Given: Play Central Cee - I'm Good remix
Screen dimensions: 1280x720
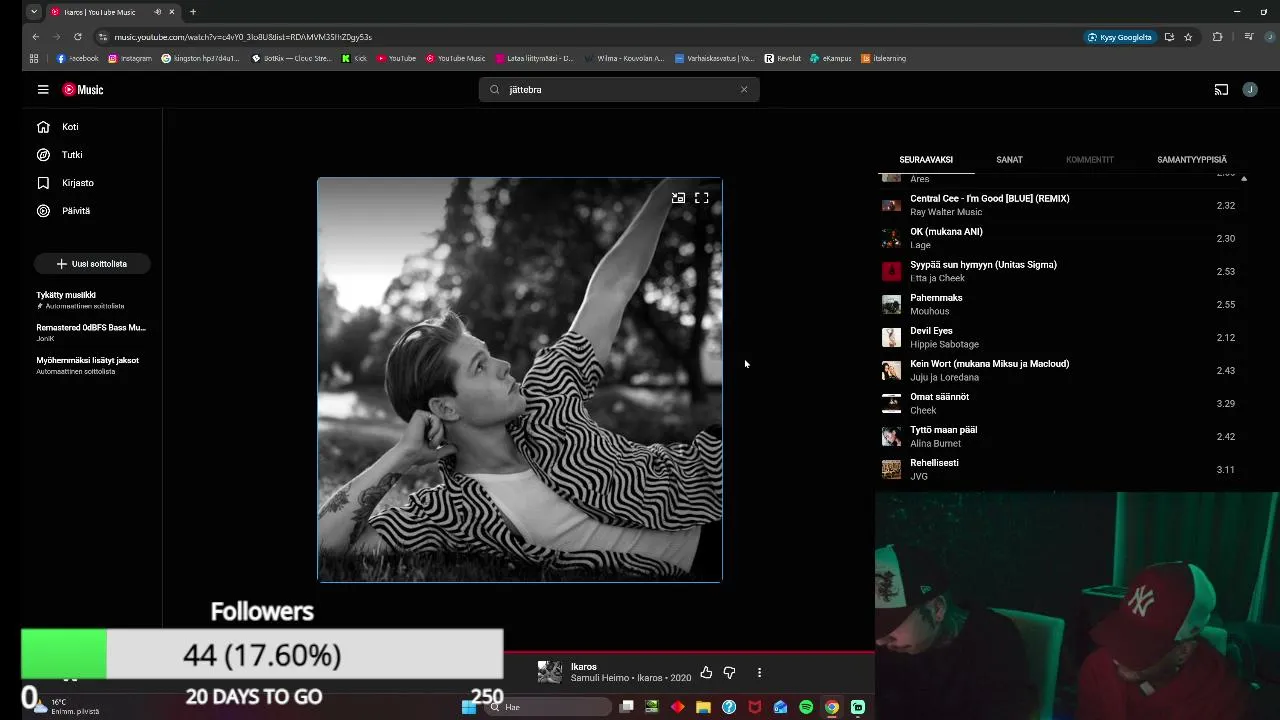Looking at the screenshot, I should click(x=1060, y=205).
